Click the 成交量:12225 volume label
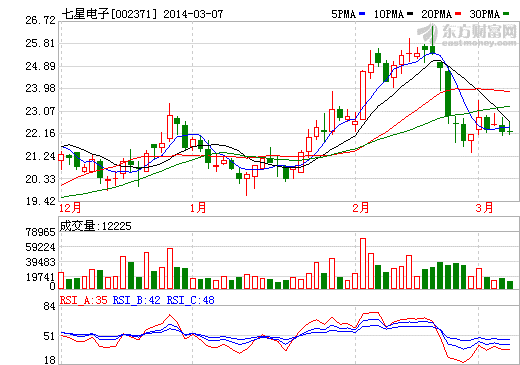 coord(95,226)
